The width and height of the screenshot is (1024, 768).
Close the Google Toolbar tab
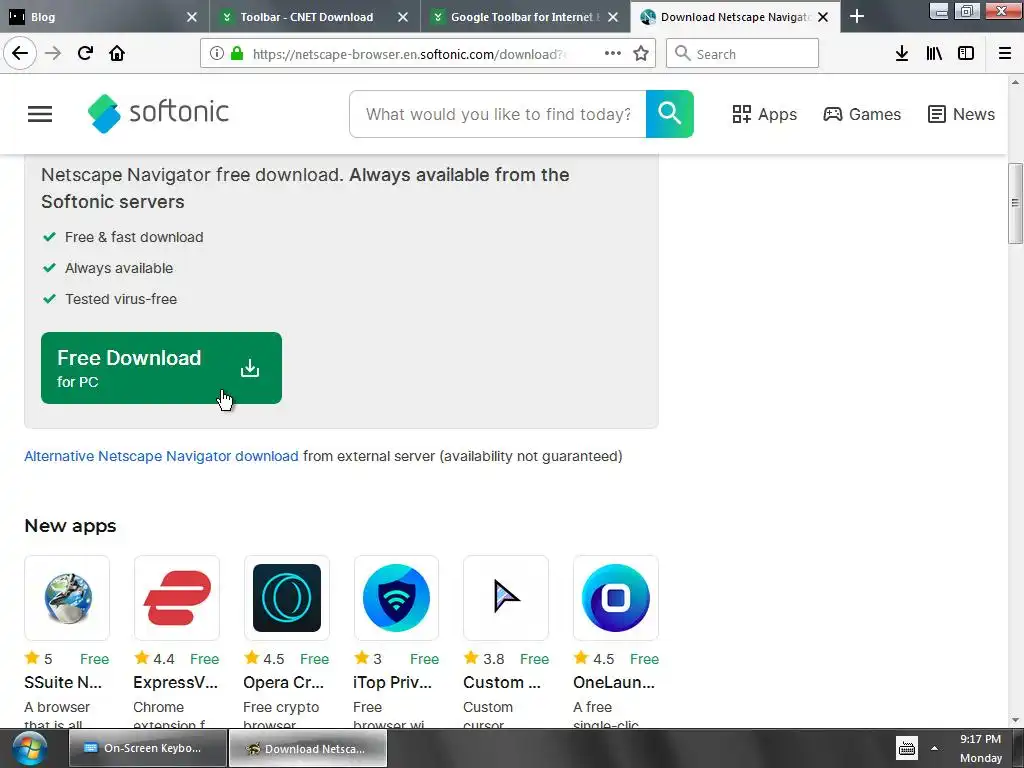[x=613, y=17]
